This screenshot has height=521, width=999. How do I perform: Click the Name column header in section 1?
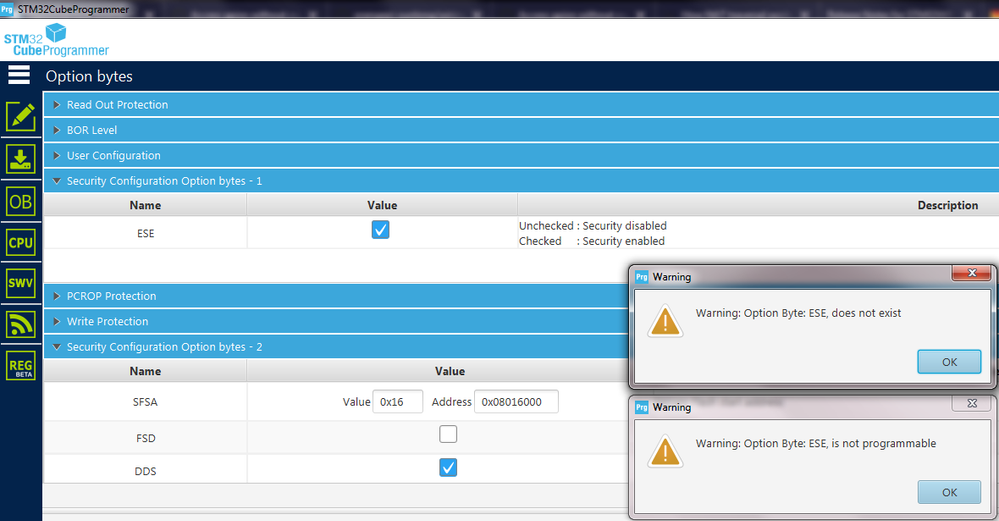pos(145,205)
